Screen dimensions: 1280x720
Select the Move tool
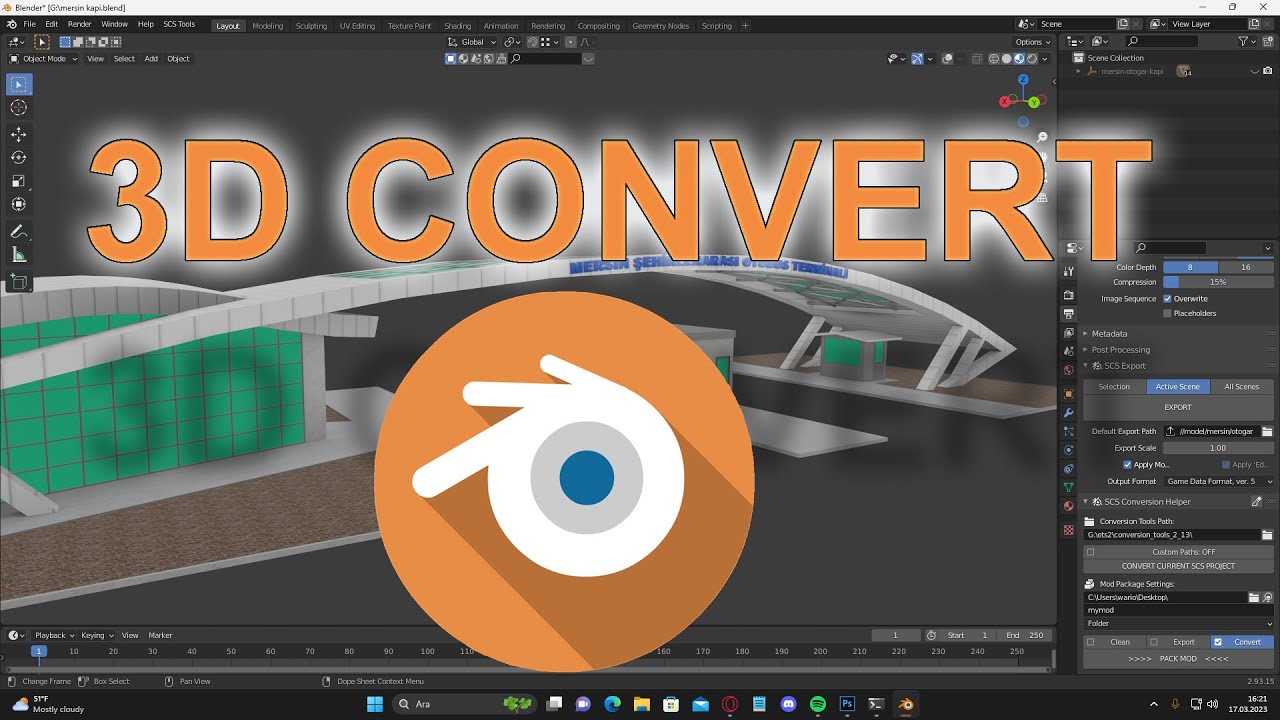[19, 134]
